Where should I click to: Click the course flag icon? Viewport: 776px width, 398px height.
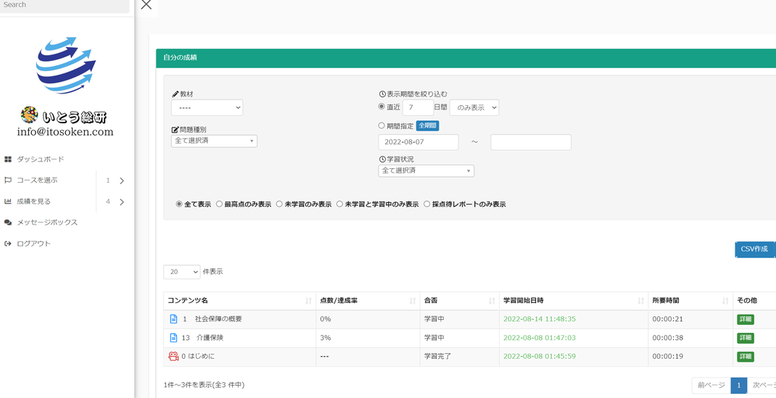pos(7,180)
